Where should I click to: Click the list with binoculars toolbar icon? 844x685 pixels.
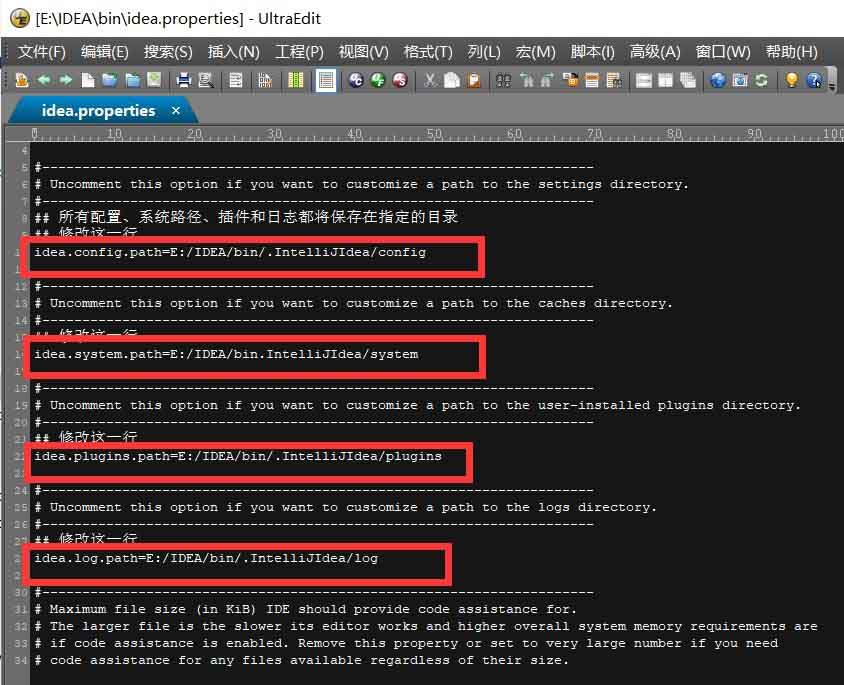[614, 81]
